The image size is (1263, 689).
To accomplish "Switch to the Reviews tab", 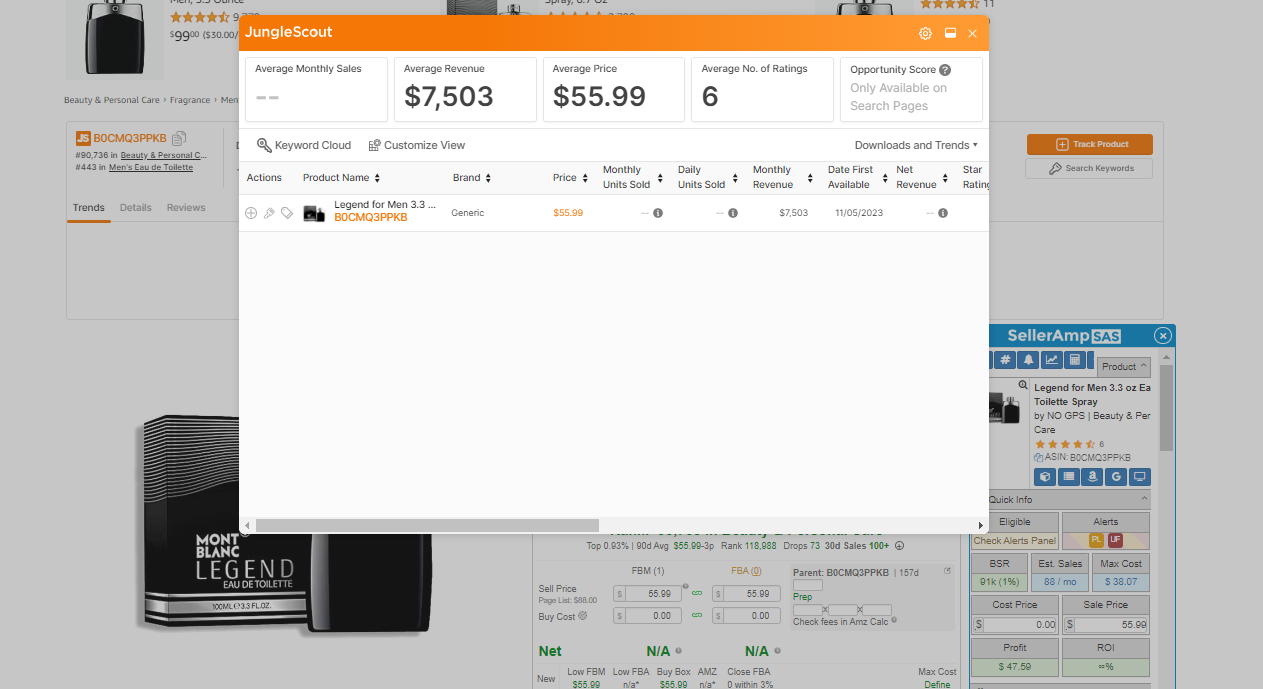I will click(186, 208).
